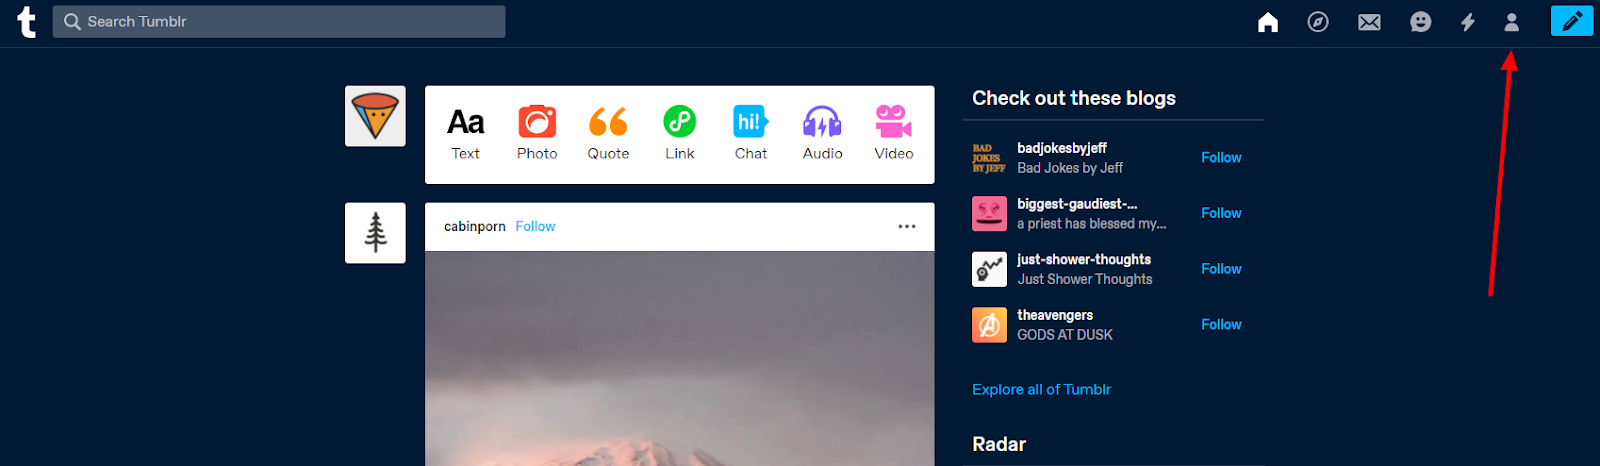Click the 'Just Shower Thoughts' subtitle
The width and height of the screenshot is (1600, 466).
tap(1085, 279)
